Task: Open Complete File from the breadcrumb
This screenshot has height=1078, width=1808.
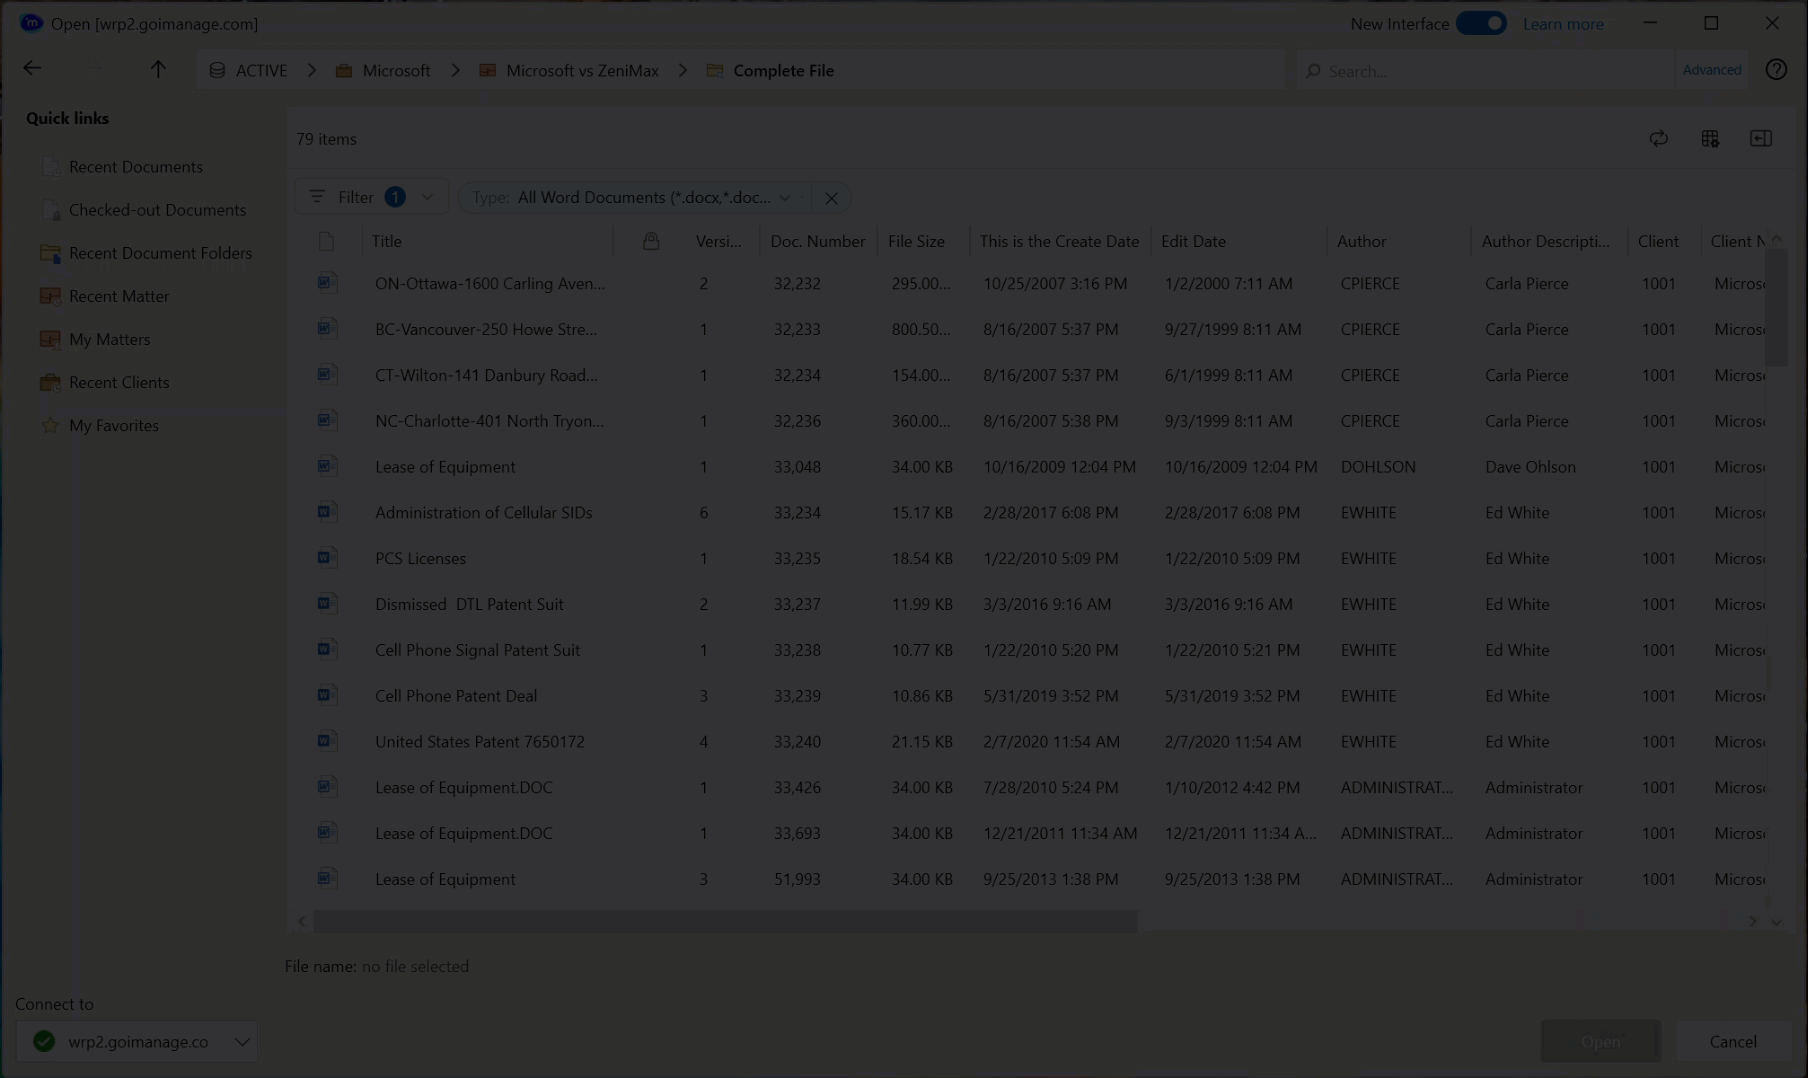Action: coord(783,70)
